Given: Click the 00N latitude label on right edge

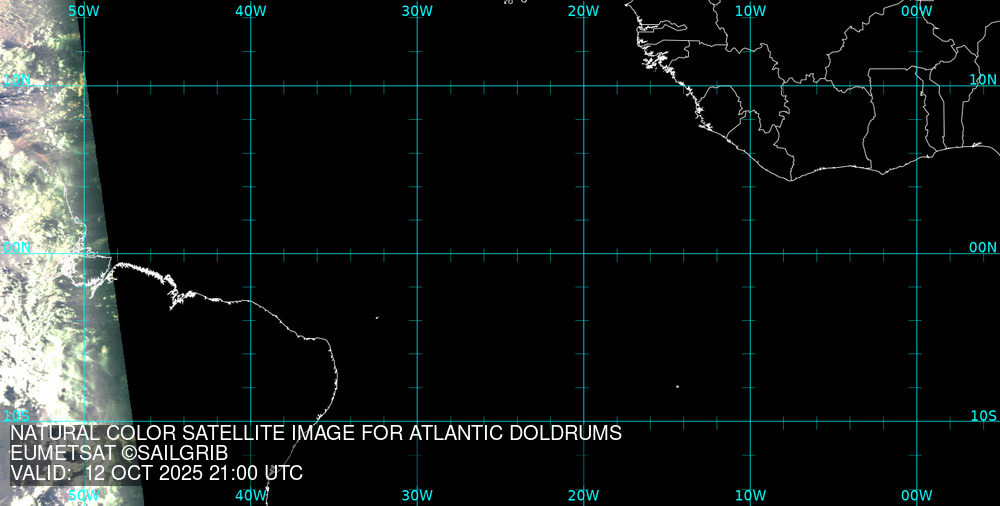Looking at the screenshot, I should (983, 247).
